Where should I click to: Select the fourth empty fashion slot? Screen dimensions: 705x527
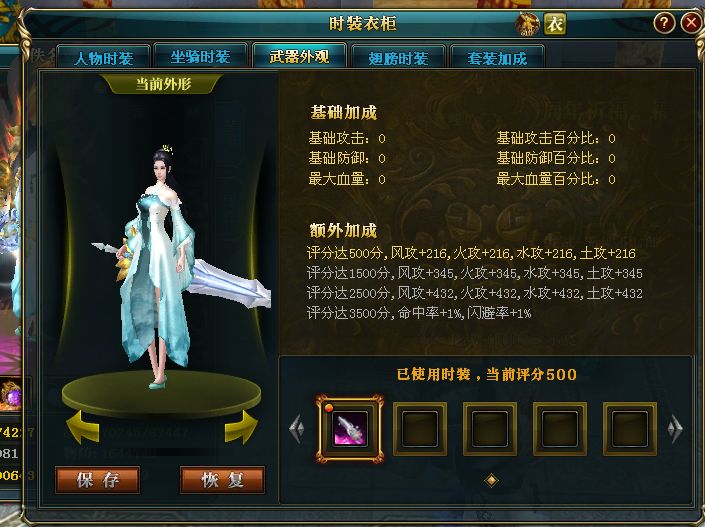(x=560, y=429)
